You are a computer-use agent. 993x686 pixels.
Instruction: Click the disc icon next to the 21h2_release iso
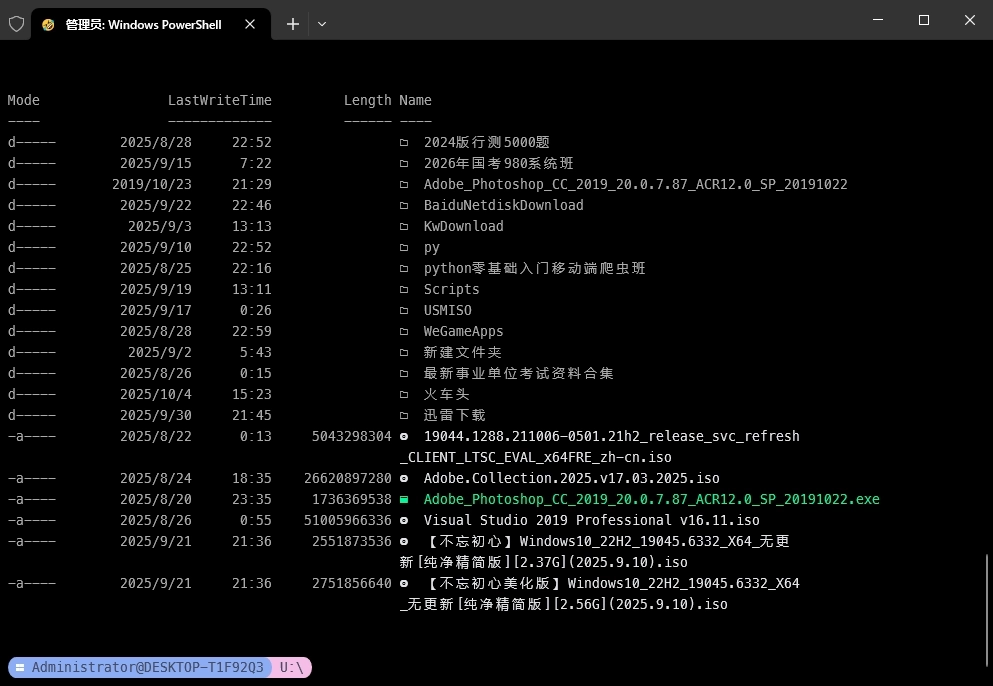tap(404, 436)
